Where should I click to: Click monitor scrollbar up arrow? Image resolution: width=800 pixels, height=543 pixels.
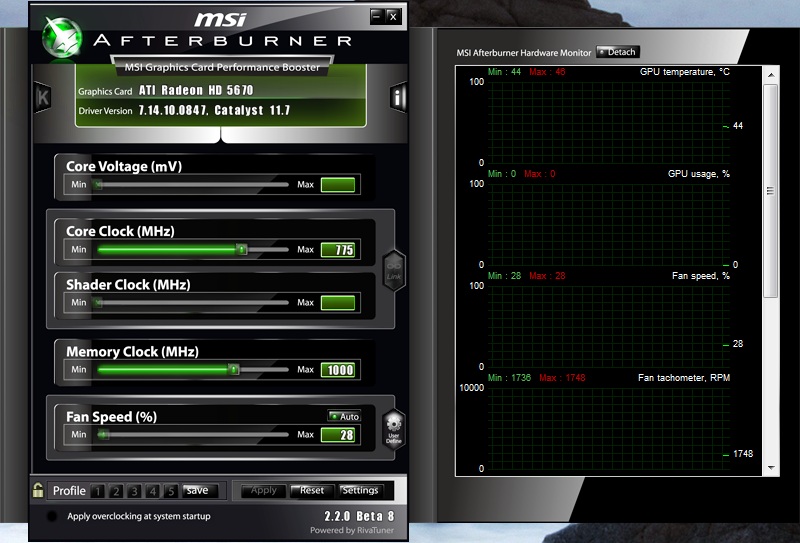click(771, 75)
